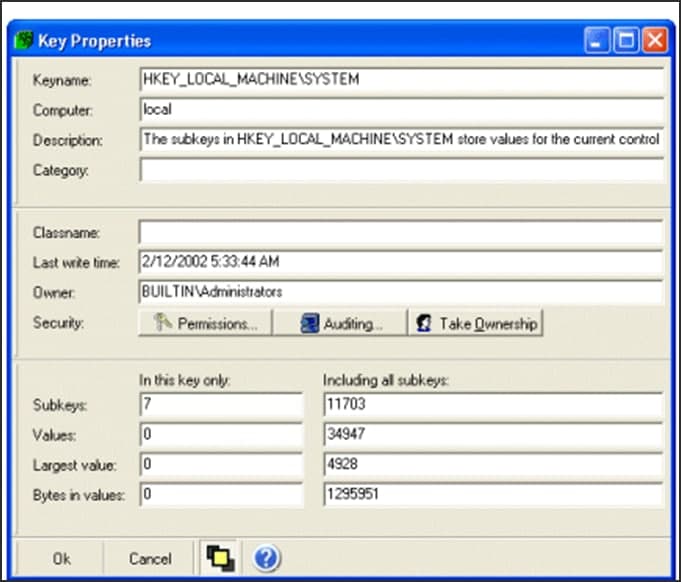Click the Largest value field showing 4928
This screenshot has height=582, width=681.
493,466
